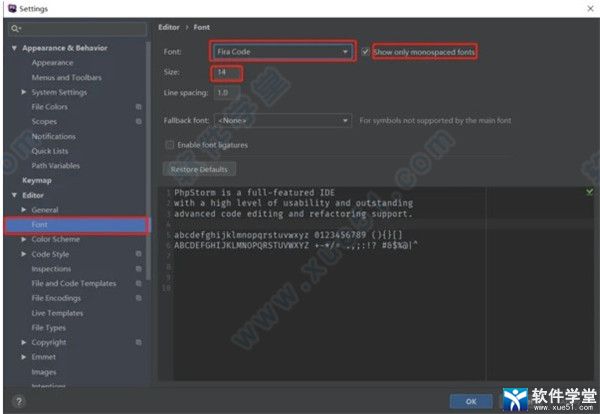Viewport: 600px width, 414px height.
Task: Close the Settings dialog window
Action: (590, 8)
